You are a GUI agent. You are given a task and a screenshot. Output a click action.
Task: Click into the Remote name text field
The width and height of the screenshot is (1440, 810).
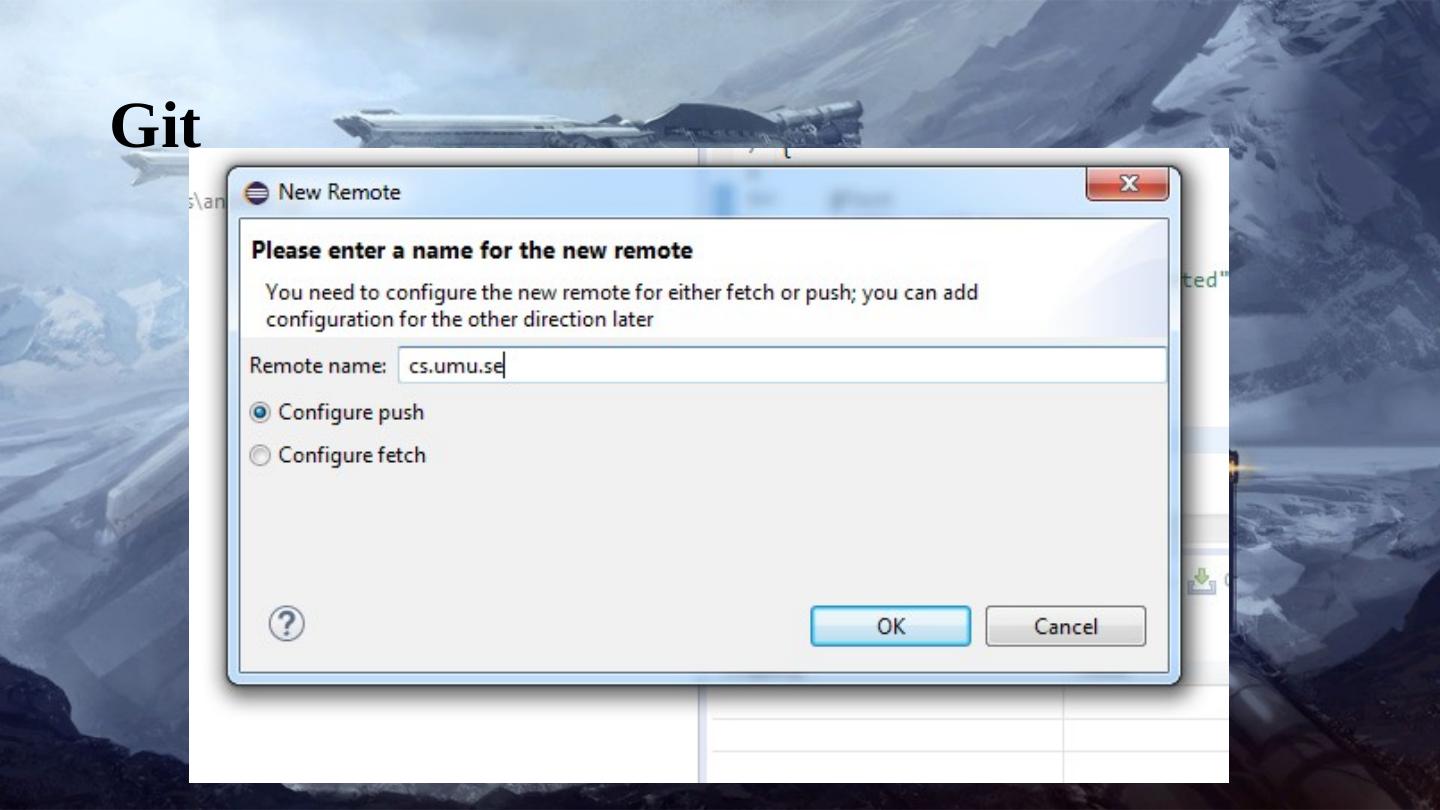coord(782,365)
